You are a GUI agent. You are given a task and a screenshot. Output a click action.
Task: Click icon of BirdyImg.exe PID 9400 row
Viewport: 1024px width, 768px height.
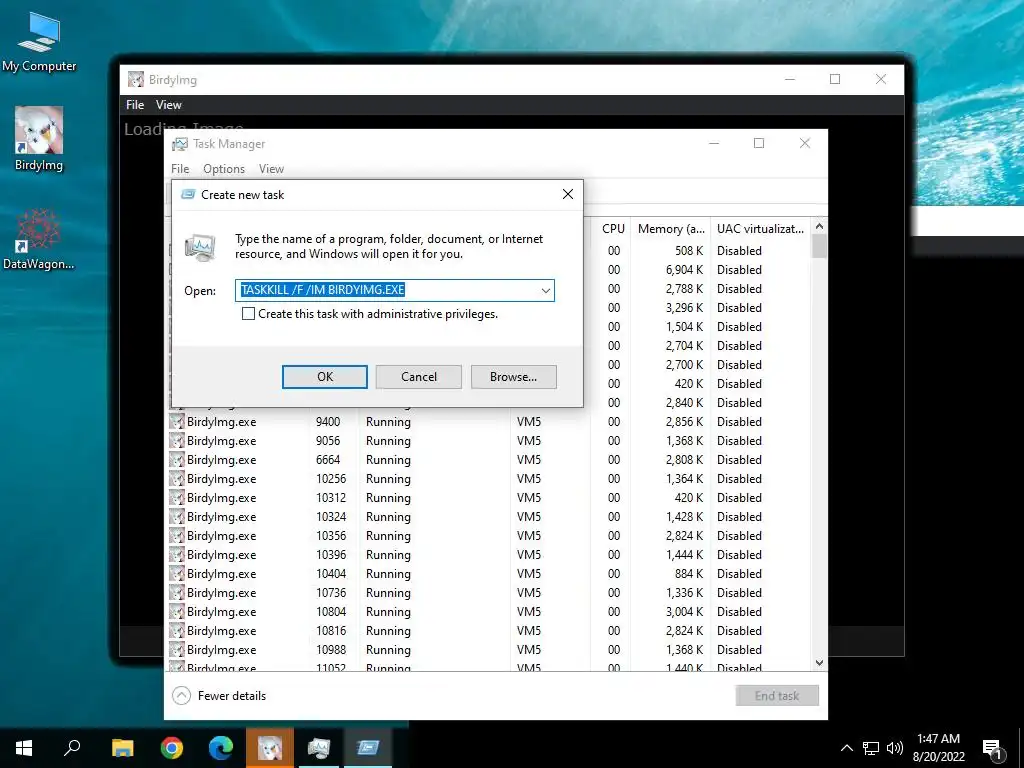click(176, 422)
